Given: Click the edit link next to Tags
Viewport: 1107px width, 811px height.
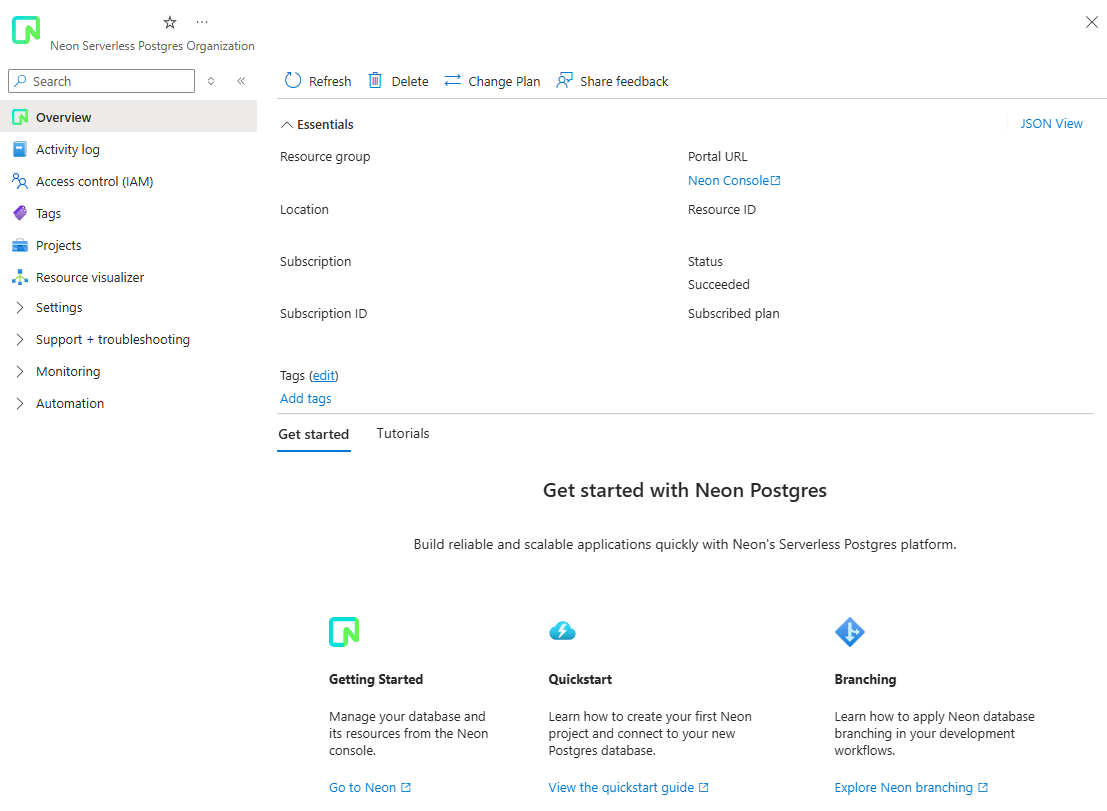Looking at the screenshot, I should 323,376.
